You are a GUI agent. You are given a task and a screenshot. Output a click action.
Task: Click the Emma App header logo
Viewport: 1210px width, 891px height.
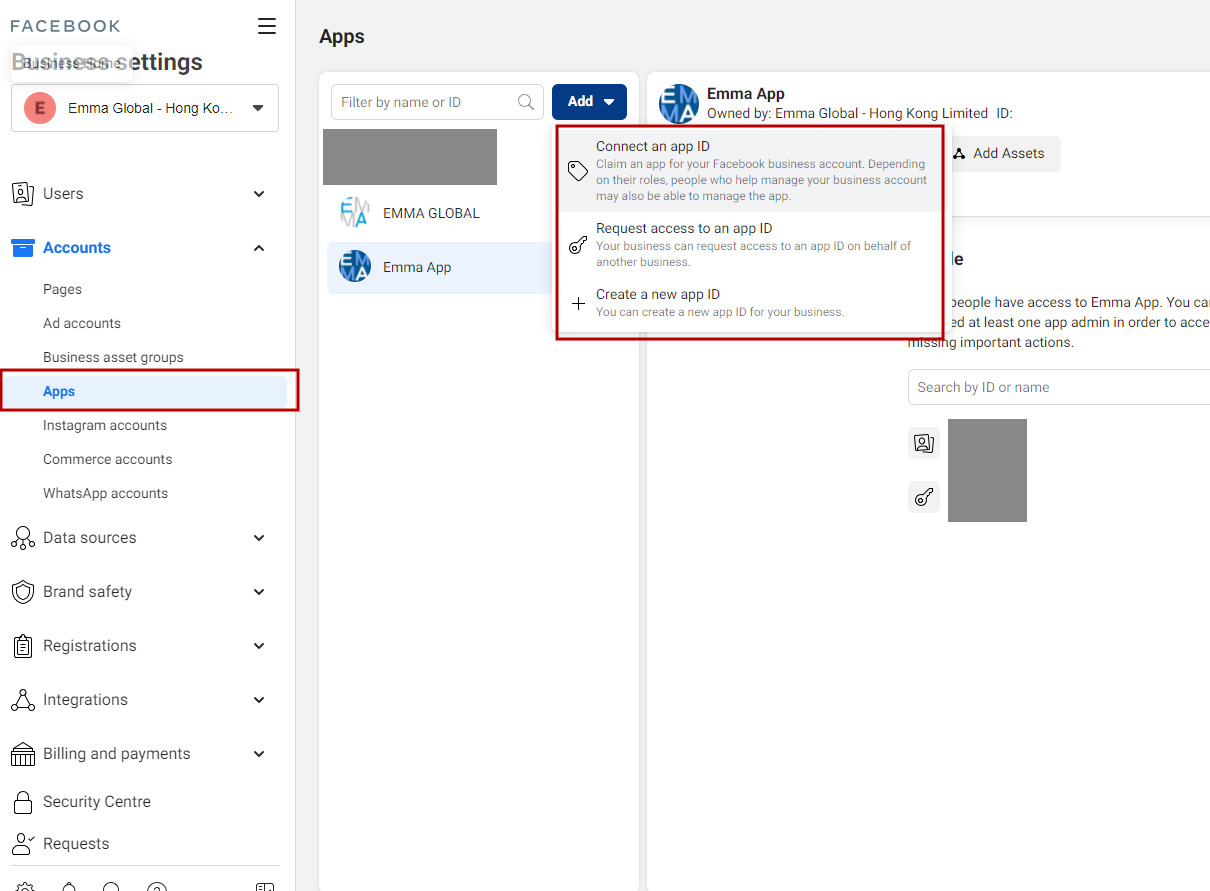[x=679, y=104]
